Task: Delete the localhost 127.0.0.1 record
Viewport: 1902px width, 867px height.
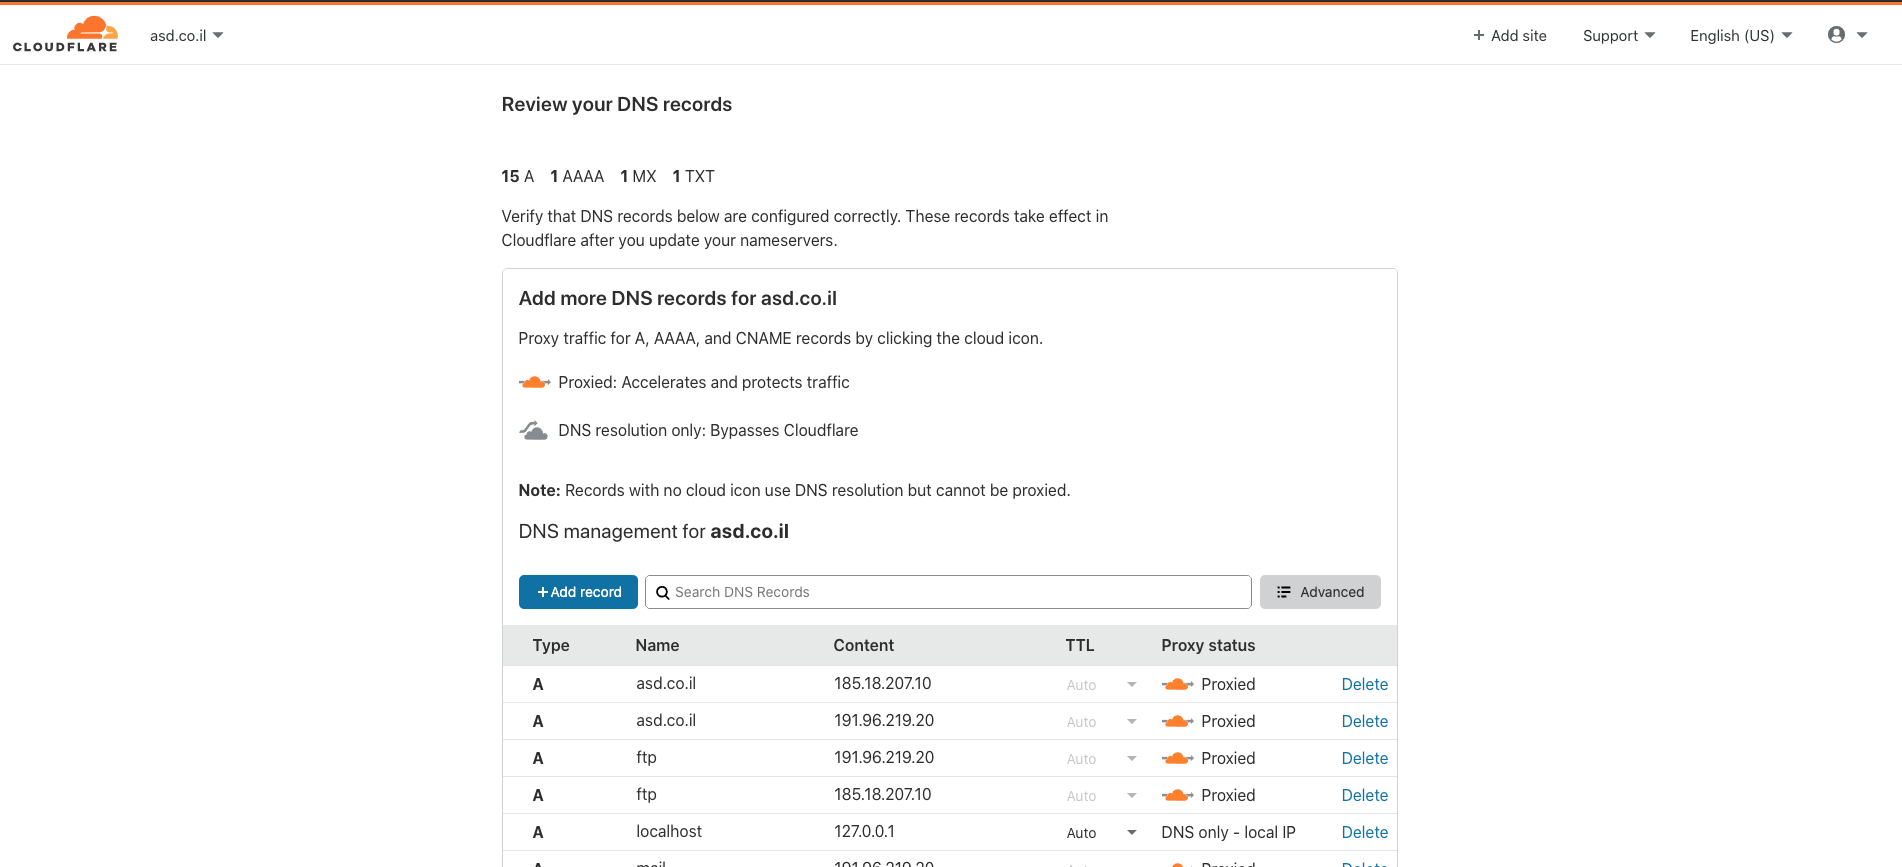Action: pos(1364,832)
